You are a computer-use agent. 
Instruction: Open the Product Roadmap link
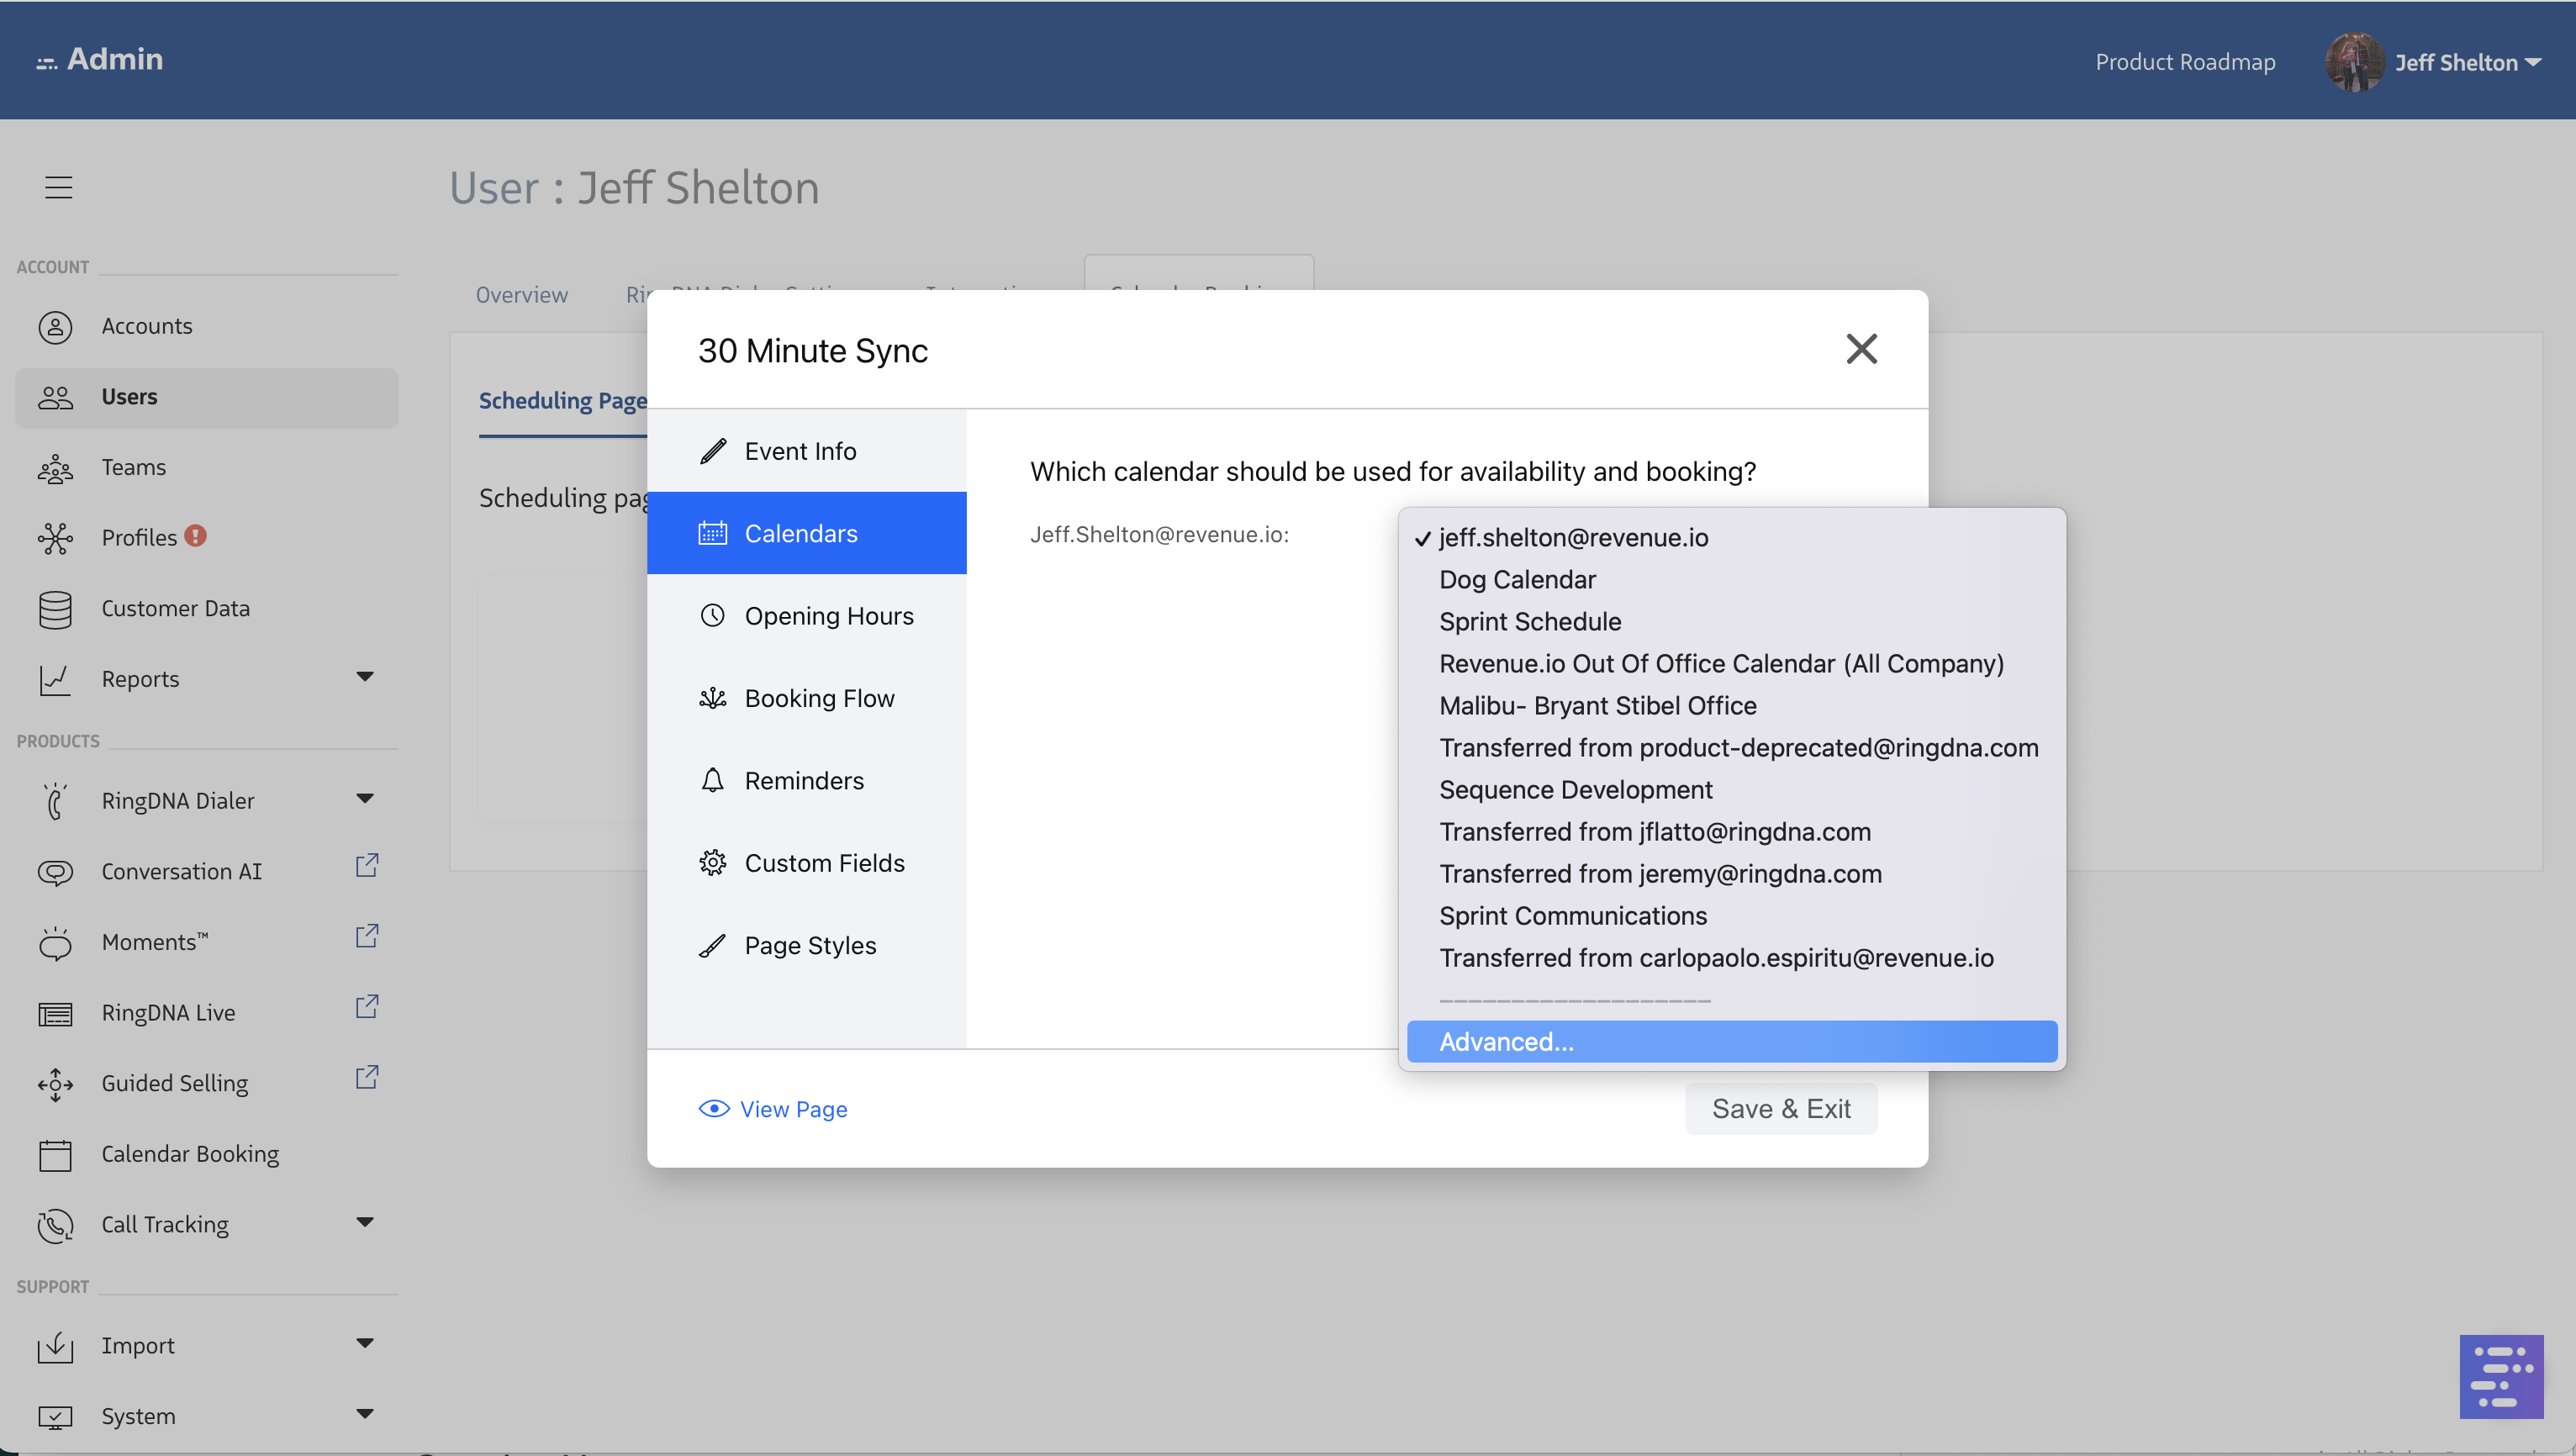coord(2184,62)
